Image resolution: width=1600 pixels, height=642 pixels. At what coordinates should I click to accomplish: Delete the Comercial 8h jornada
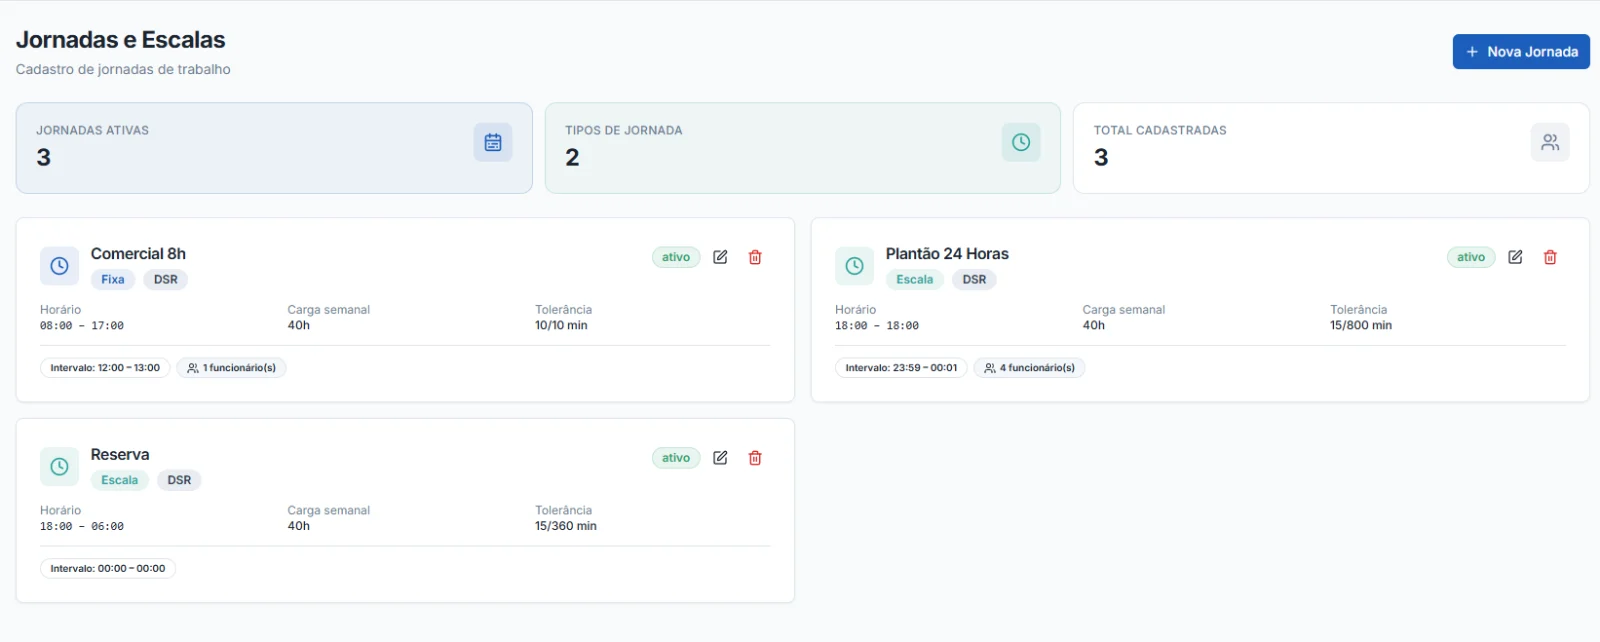coord(755,257)
